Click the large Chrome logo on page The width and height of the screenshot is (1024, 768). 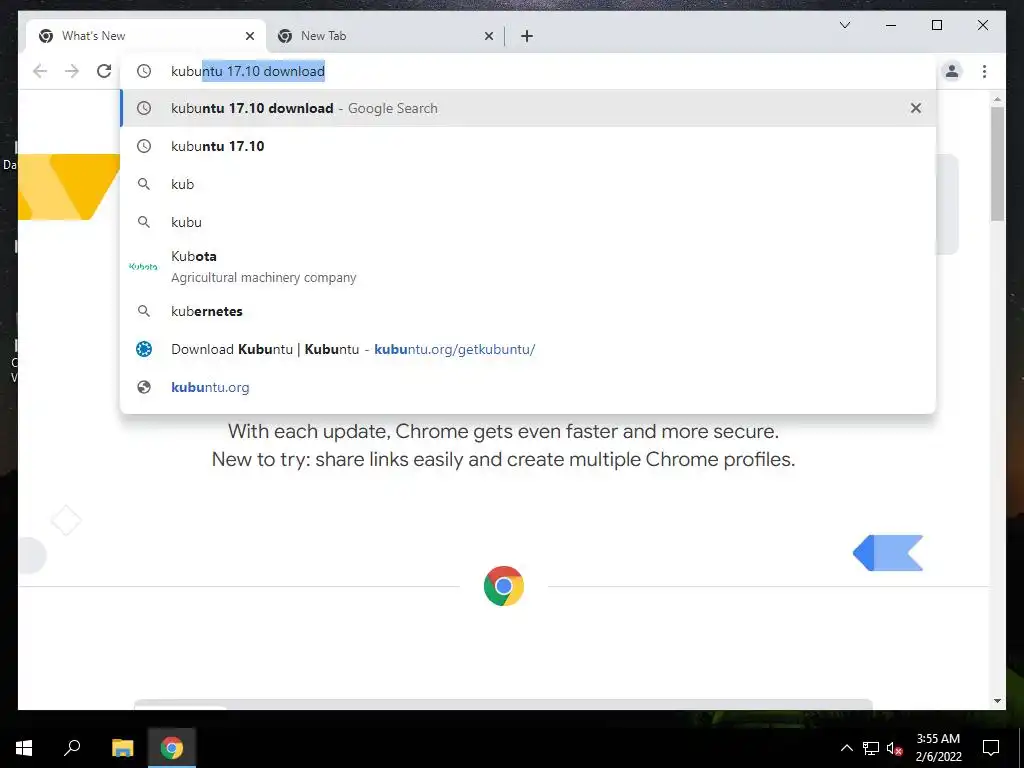pyautogui.click(x=504, y=586)
